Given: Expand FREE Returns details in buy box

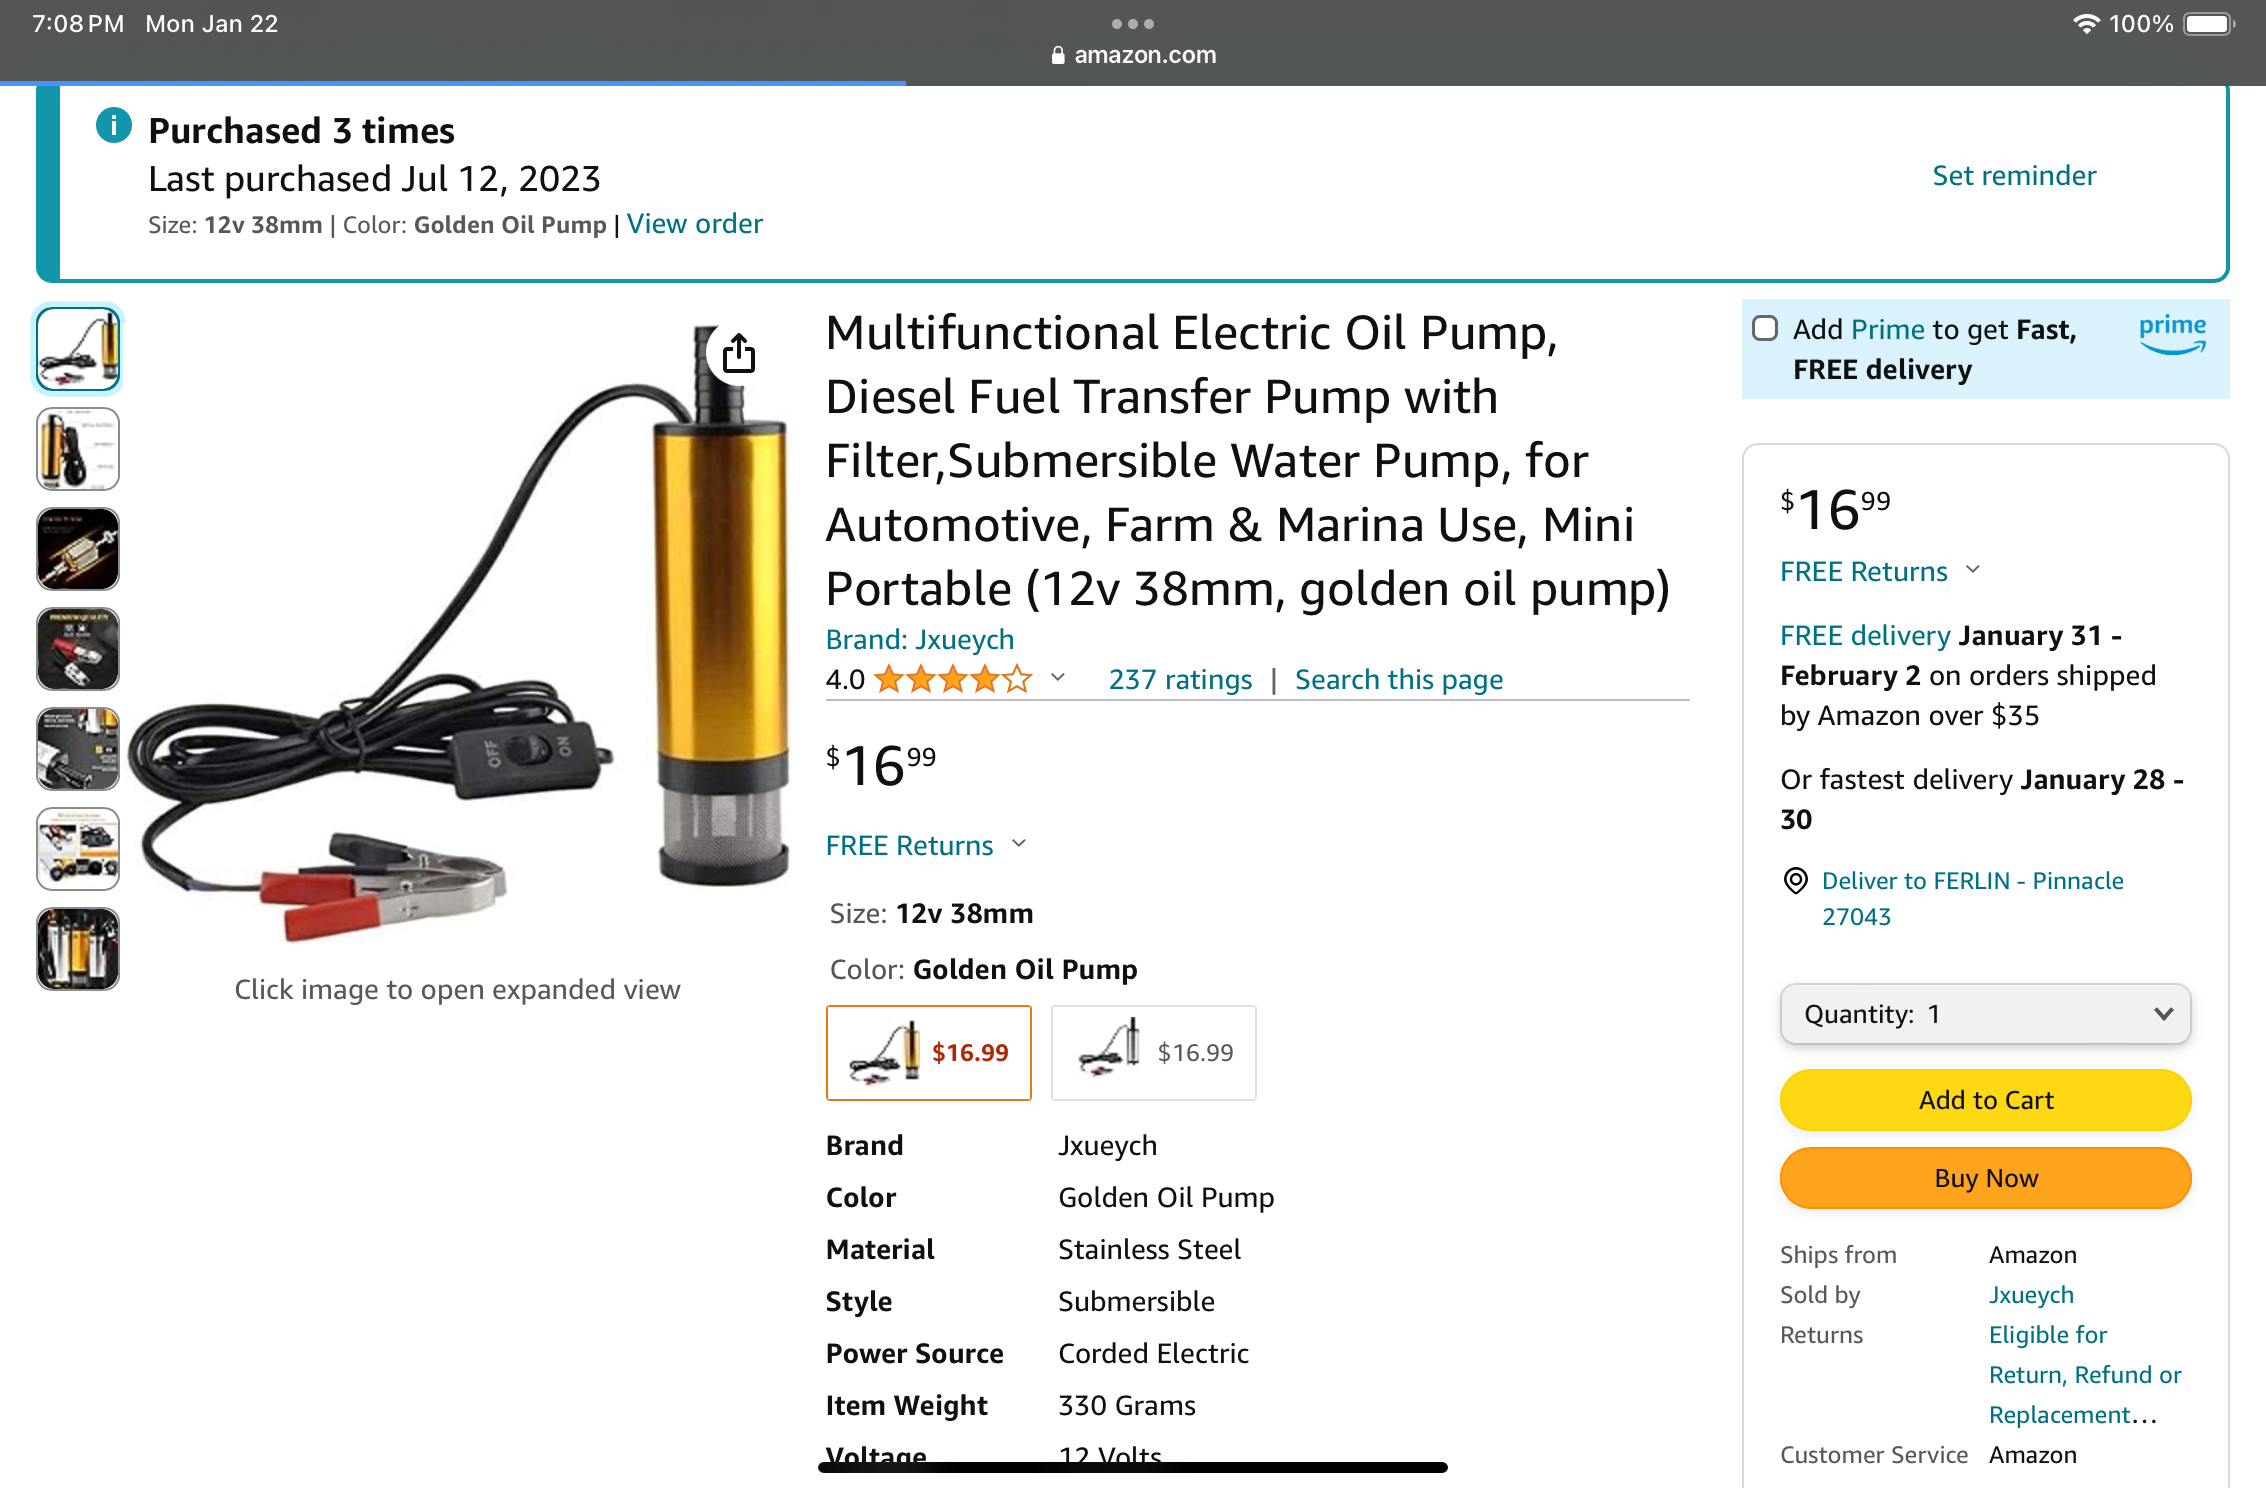Looking at the screenshot, I should click(1973, 570).
